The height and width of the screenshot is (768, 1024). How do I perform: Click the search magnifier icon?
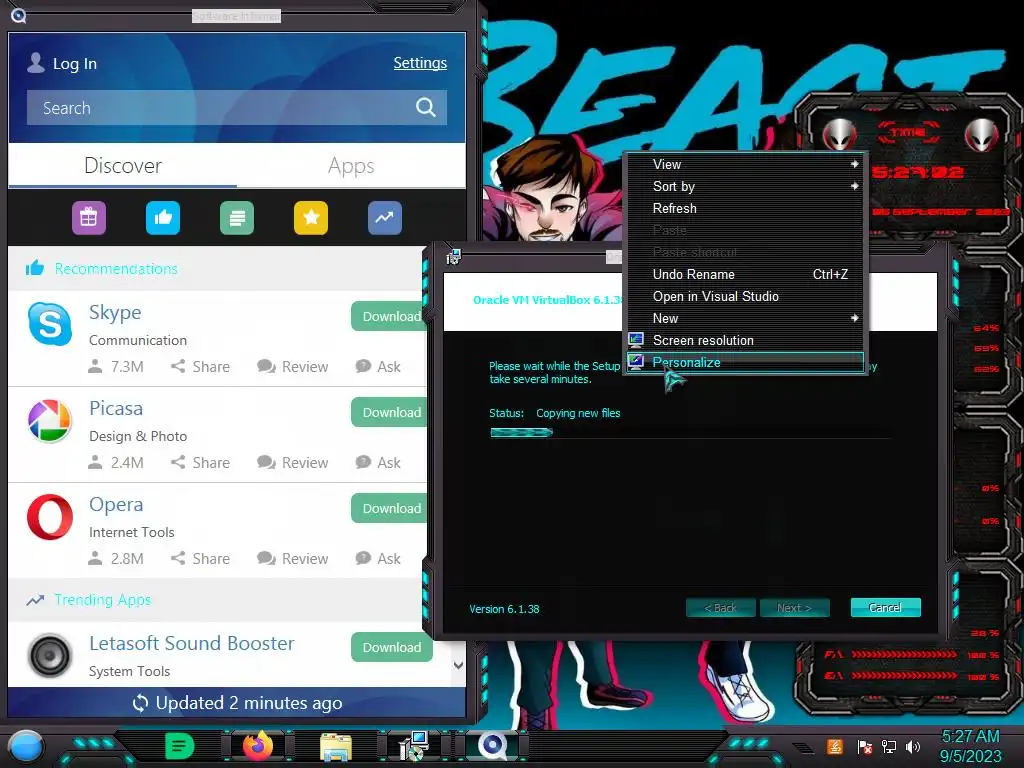426,107
